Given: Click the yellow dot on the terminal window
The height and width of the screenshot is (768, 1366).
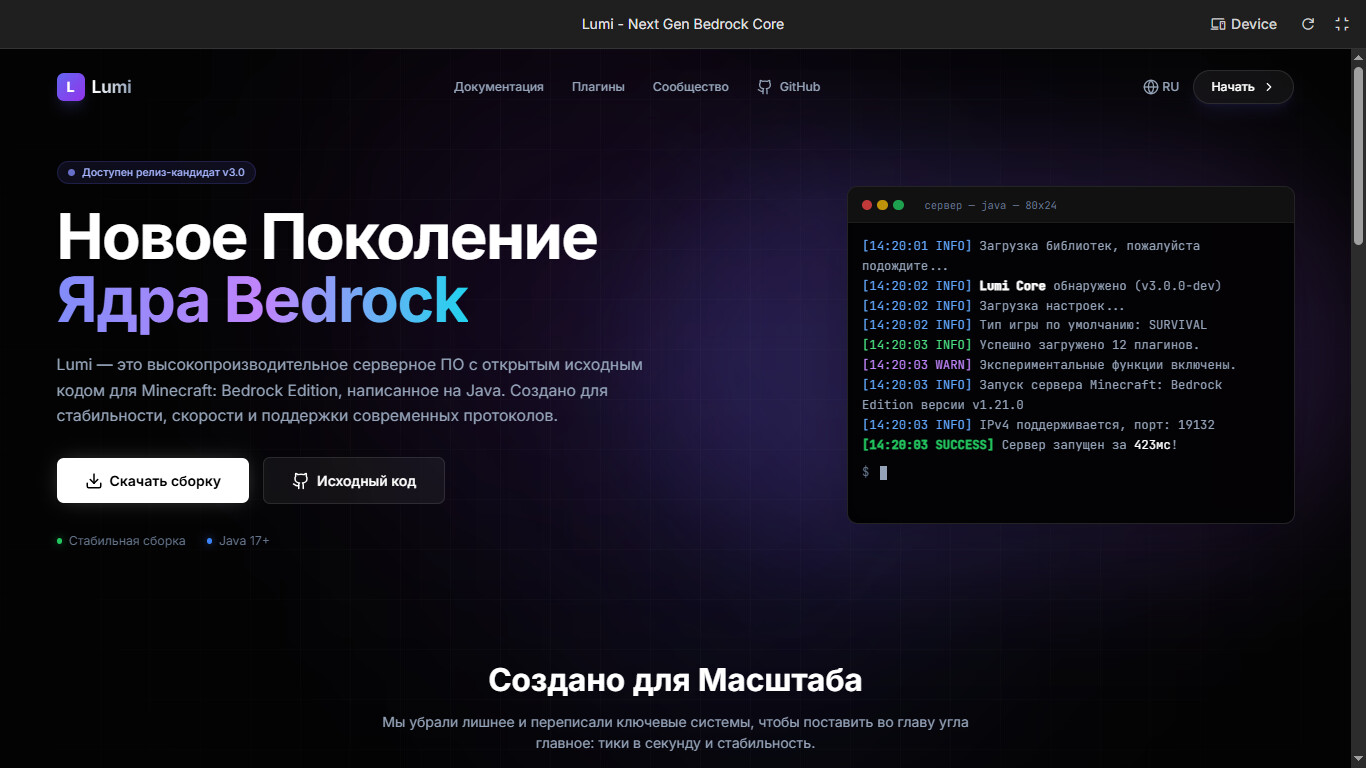Looking at the screenshot, I should tap(882, 204).
